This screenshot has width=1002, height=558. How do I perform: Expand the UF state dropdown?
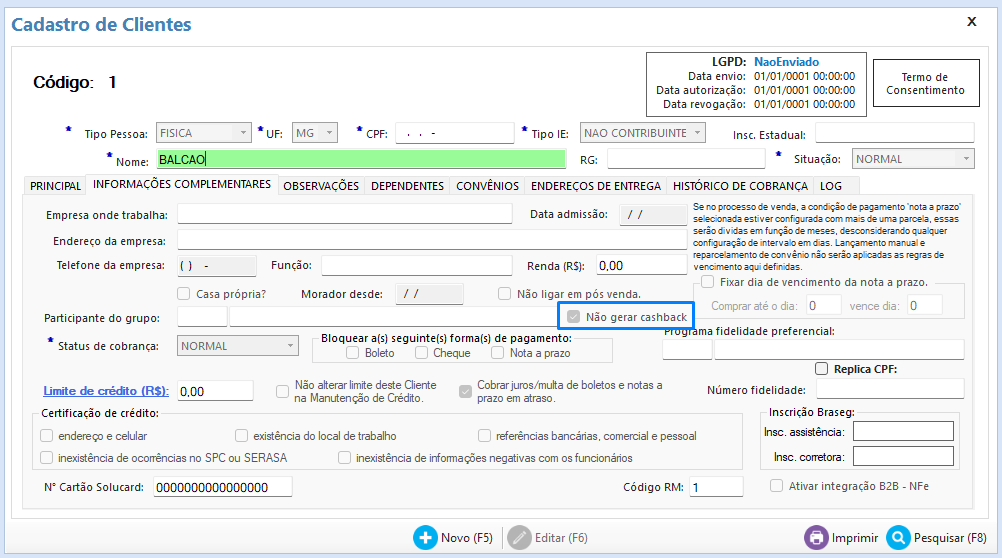[x=330, y=133]
